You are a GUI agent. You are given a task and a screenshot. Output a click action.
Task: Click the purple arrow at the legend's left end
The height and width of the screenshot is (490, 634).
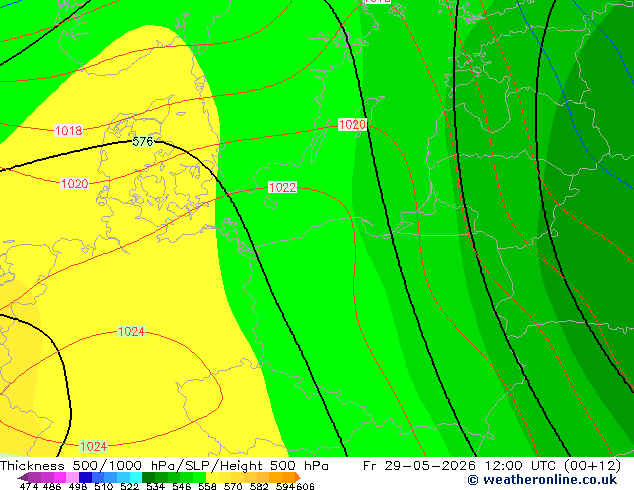coord(22,477)
